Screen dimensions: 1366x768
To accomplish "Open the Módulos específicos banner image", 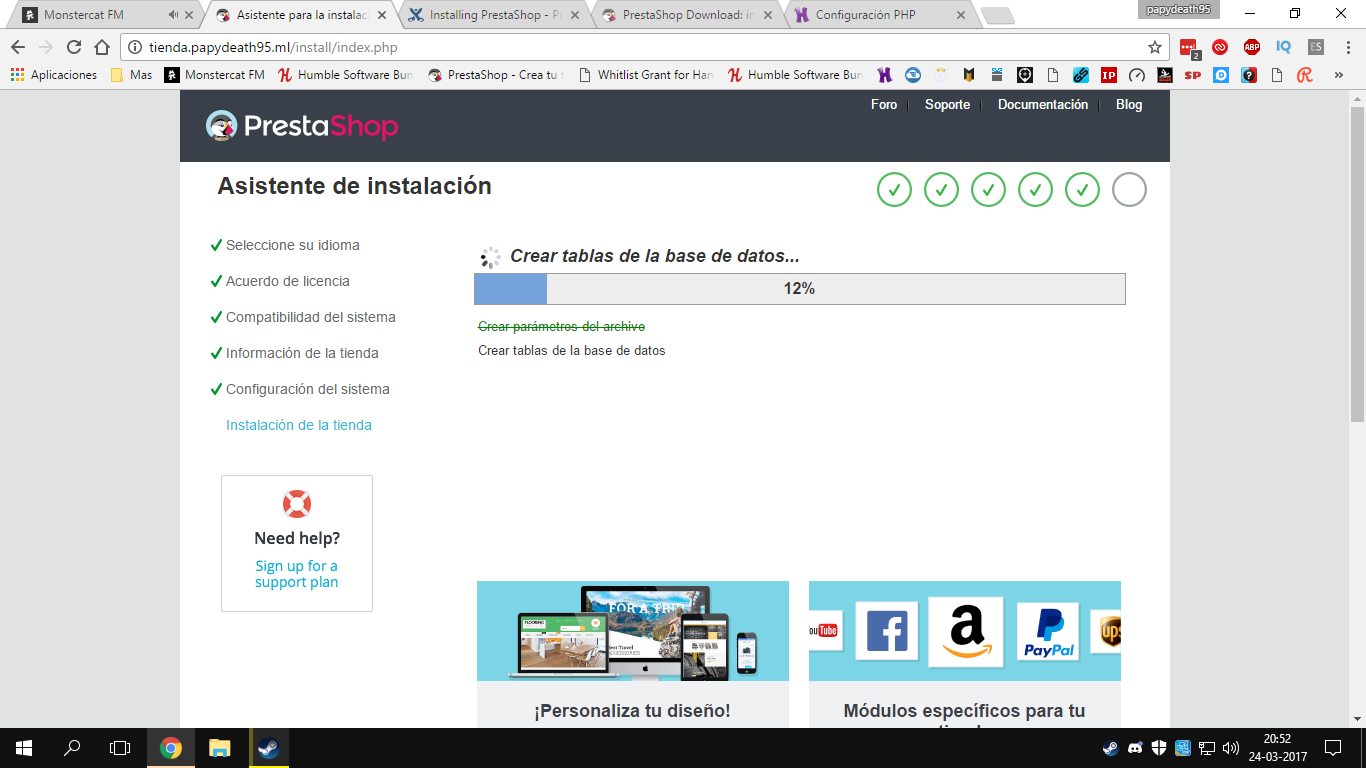I will 965,631.
